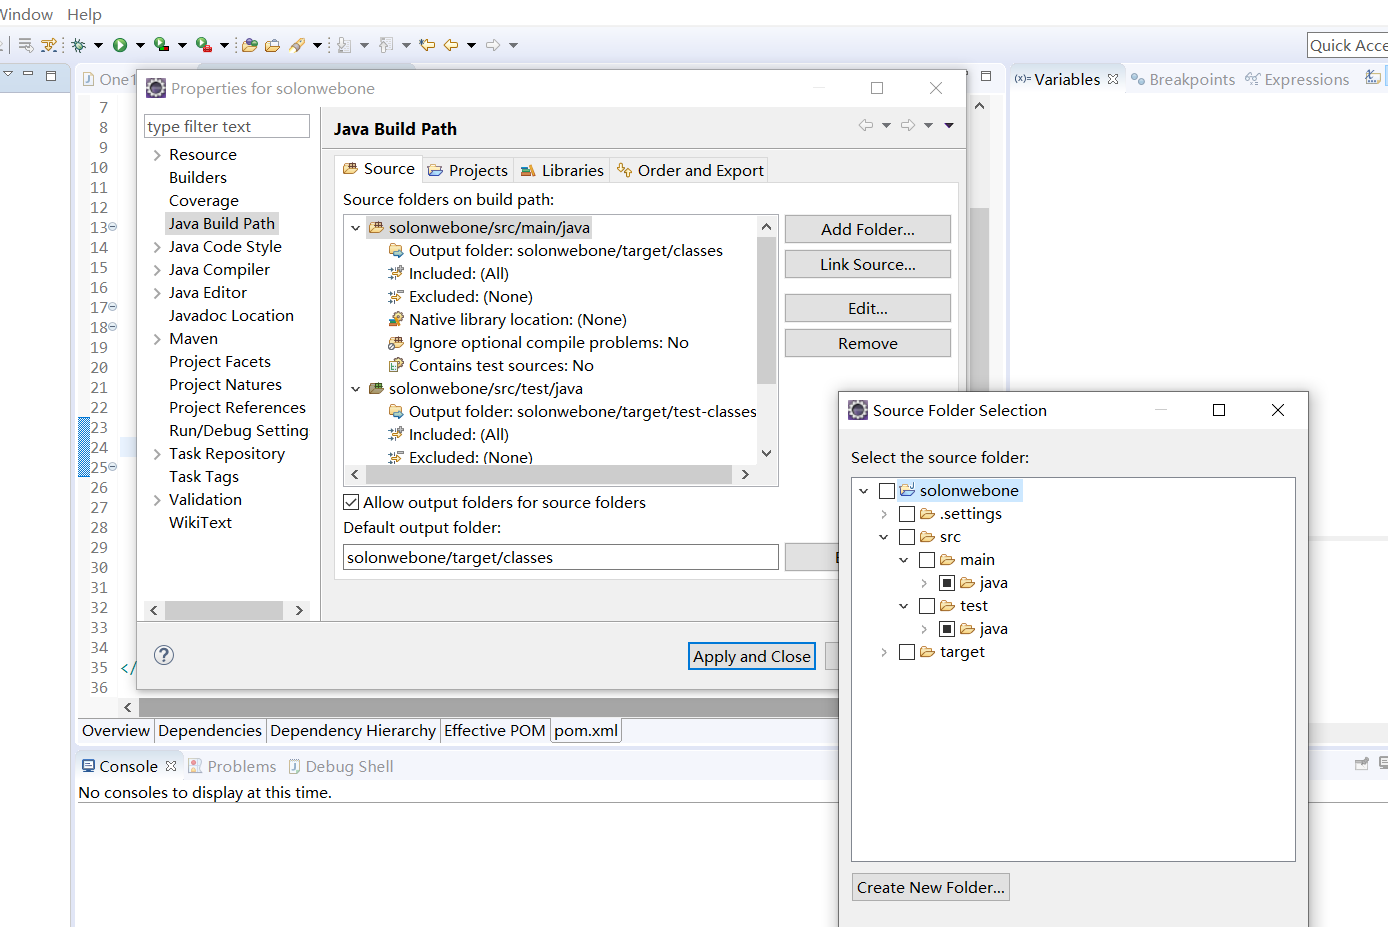This screenshot has height=927, width=1388.
Task: Click the Skip breakpoints-style arrow icon
Action: point(26,45)
